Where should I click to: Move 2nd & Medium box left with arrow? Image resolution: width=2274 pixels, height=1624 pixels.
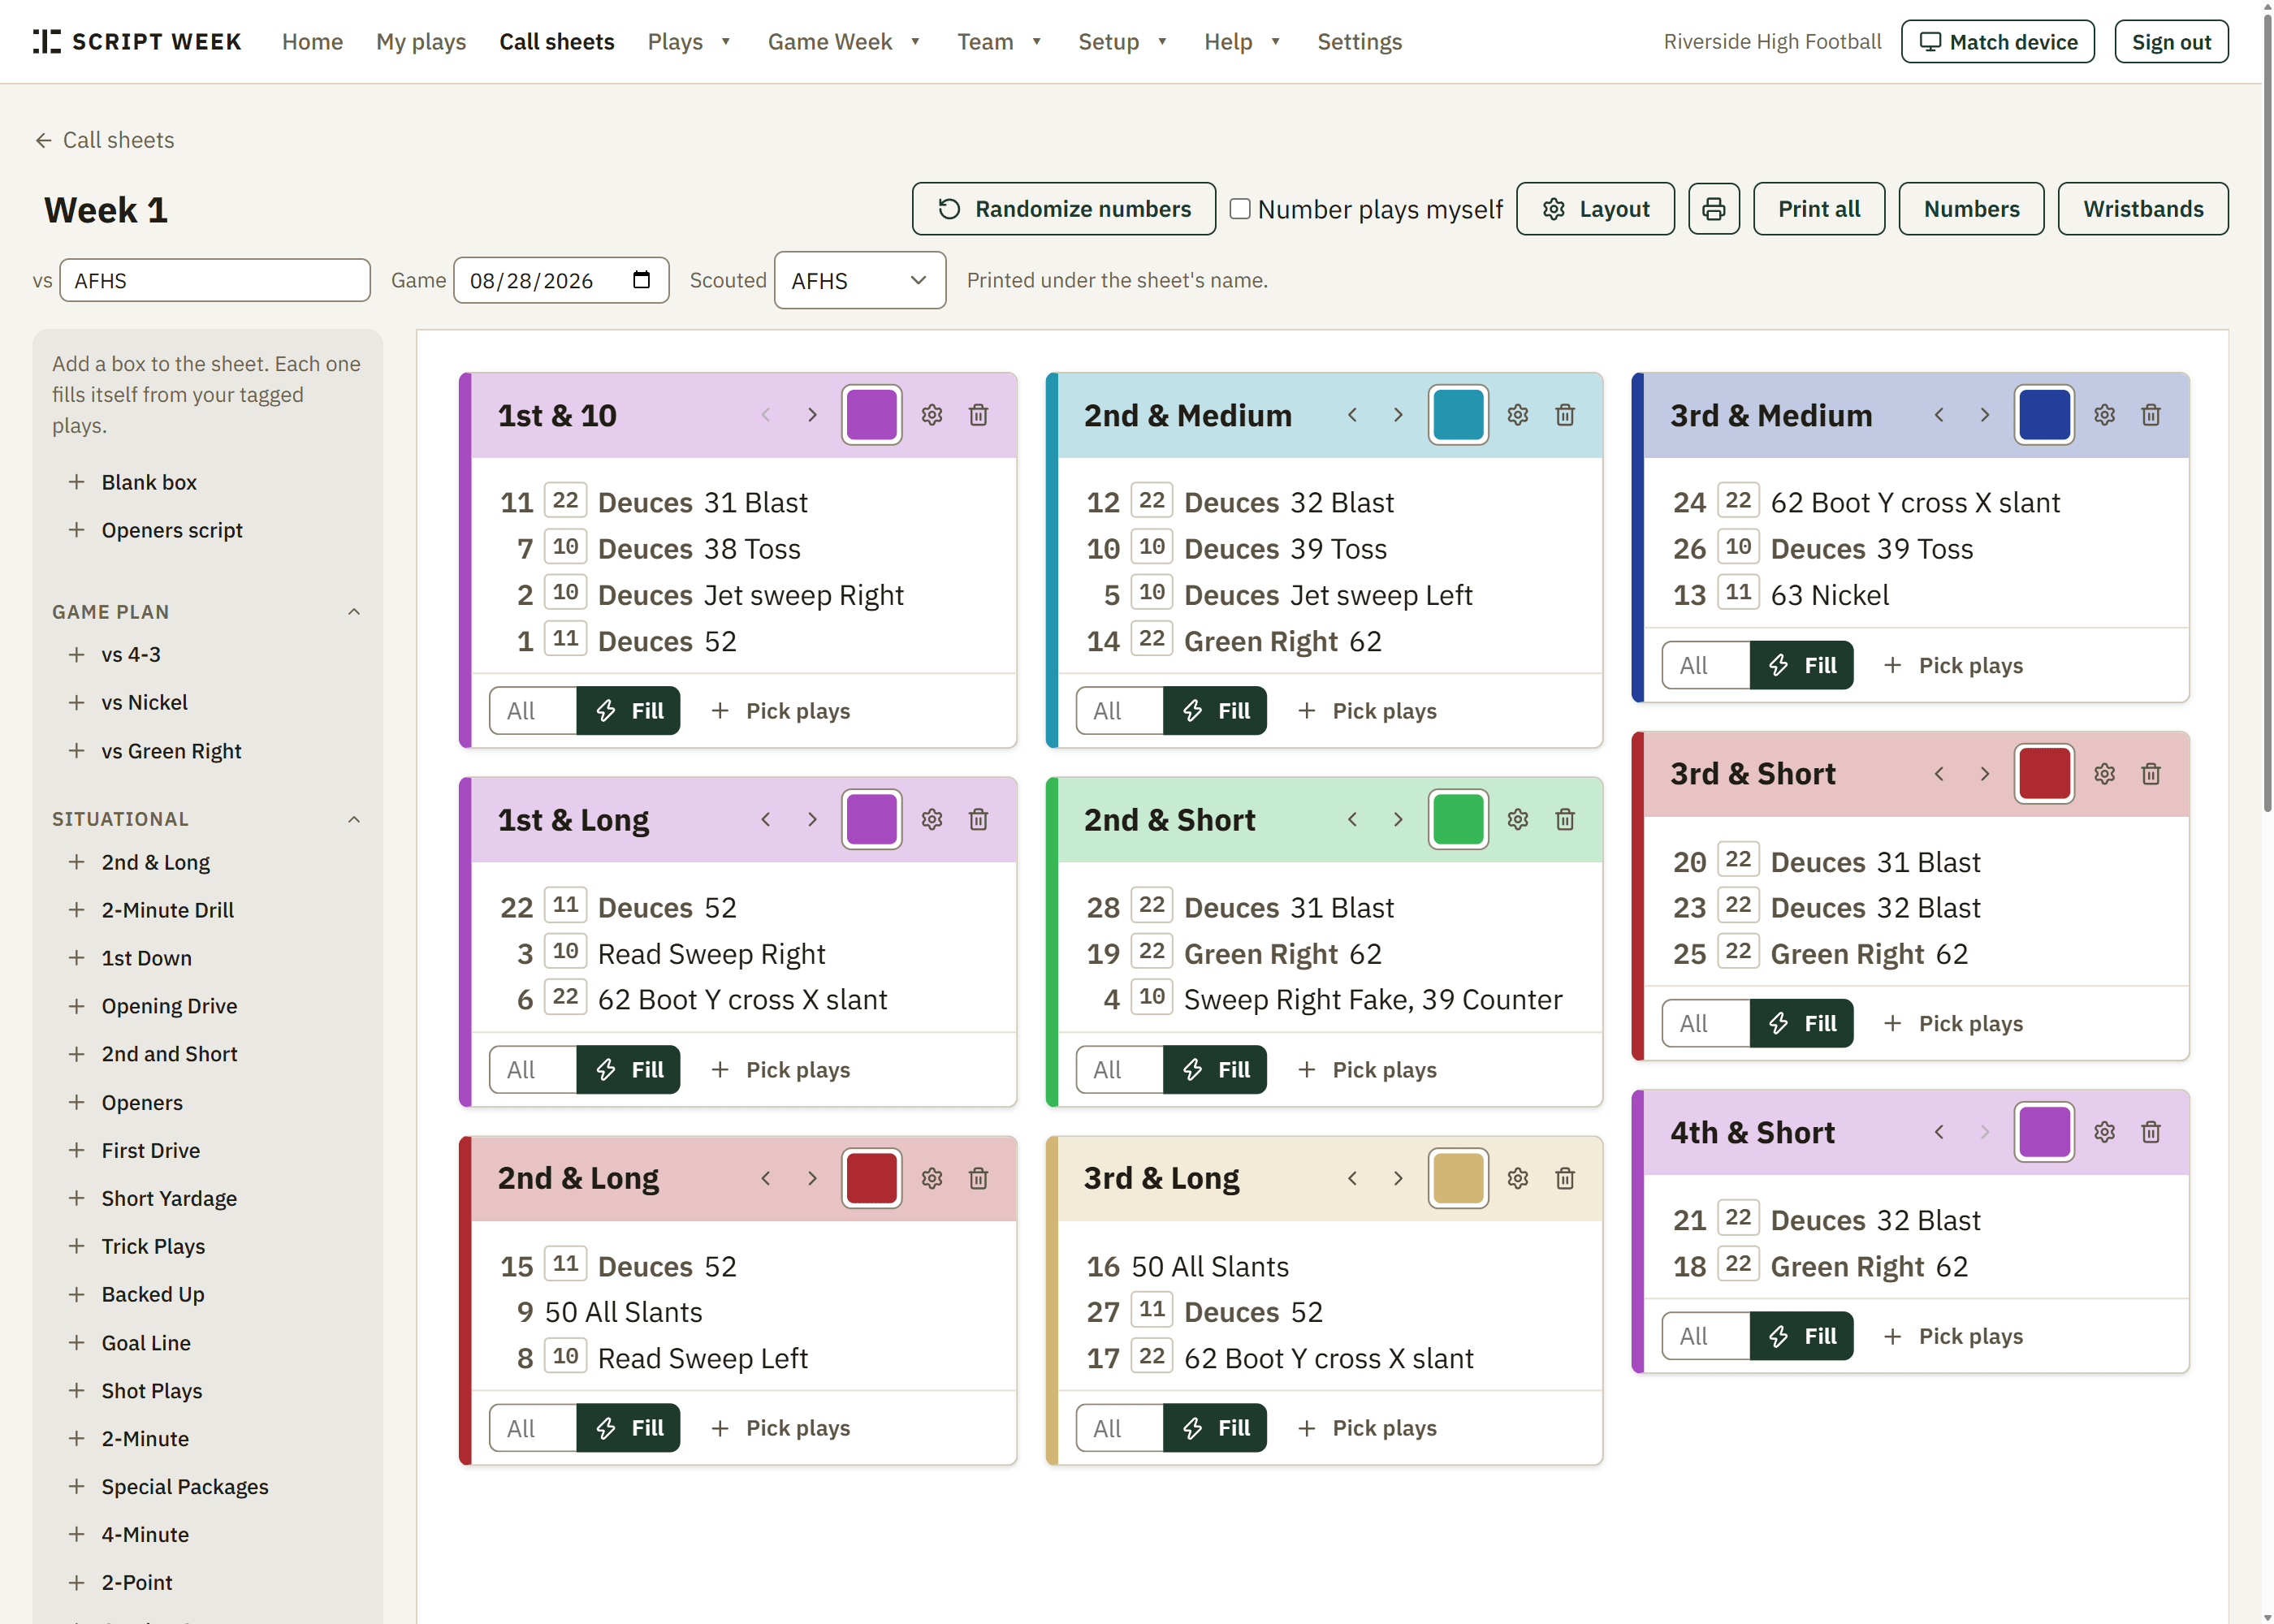pyautogui.click(x=1352, y=415)
